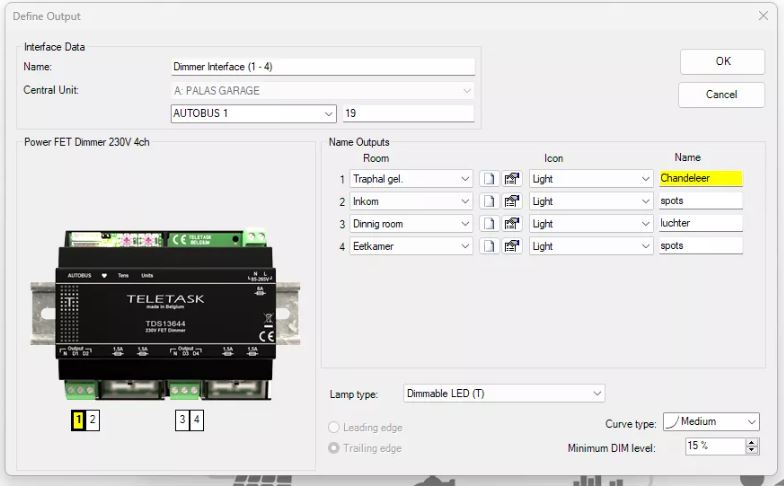This screenshot has height=487, width=784.
Task: Click the new room icon for output 1
Action: [489, 179]
